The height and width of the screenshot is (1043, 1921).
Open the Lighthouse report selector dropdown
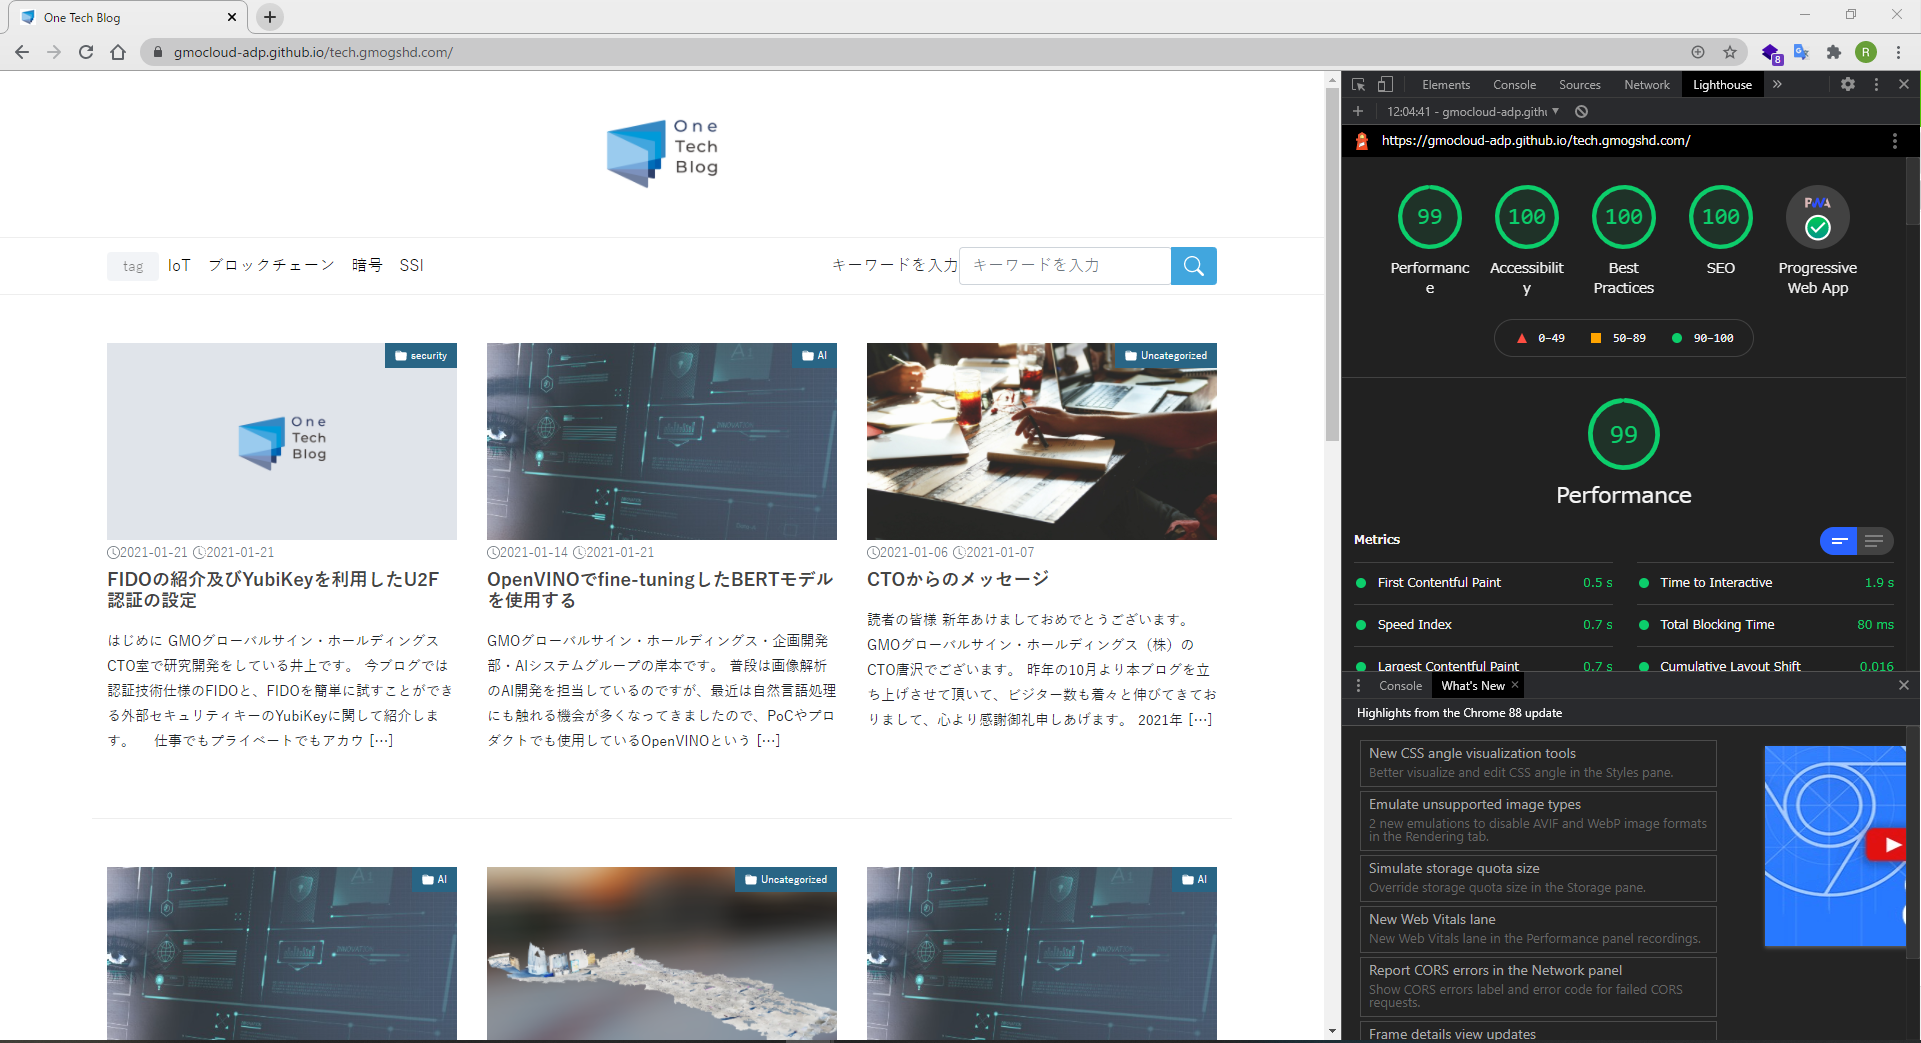click(1473, 111)
